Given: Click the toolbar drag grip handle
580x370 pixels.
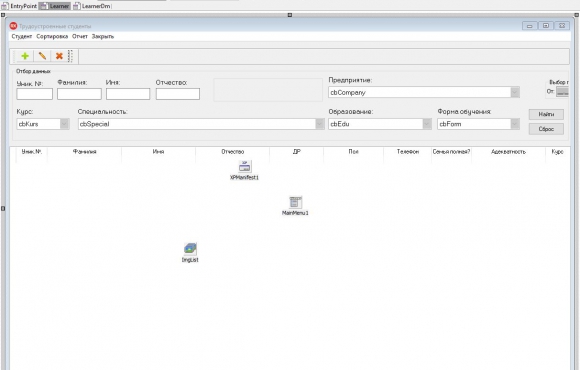Looking at the screenshot, I should (x=71, y=56).
